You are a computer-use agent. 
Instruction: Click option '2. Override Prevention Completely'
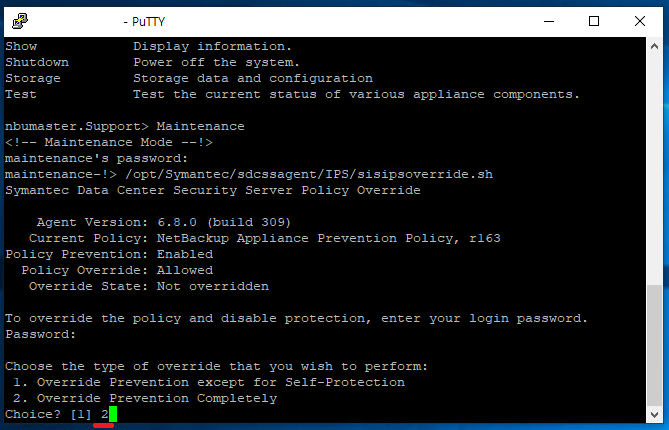pyautogui.click(x=145, y=398)
